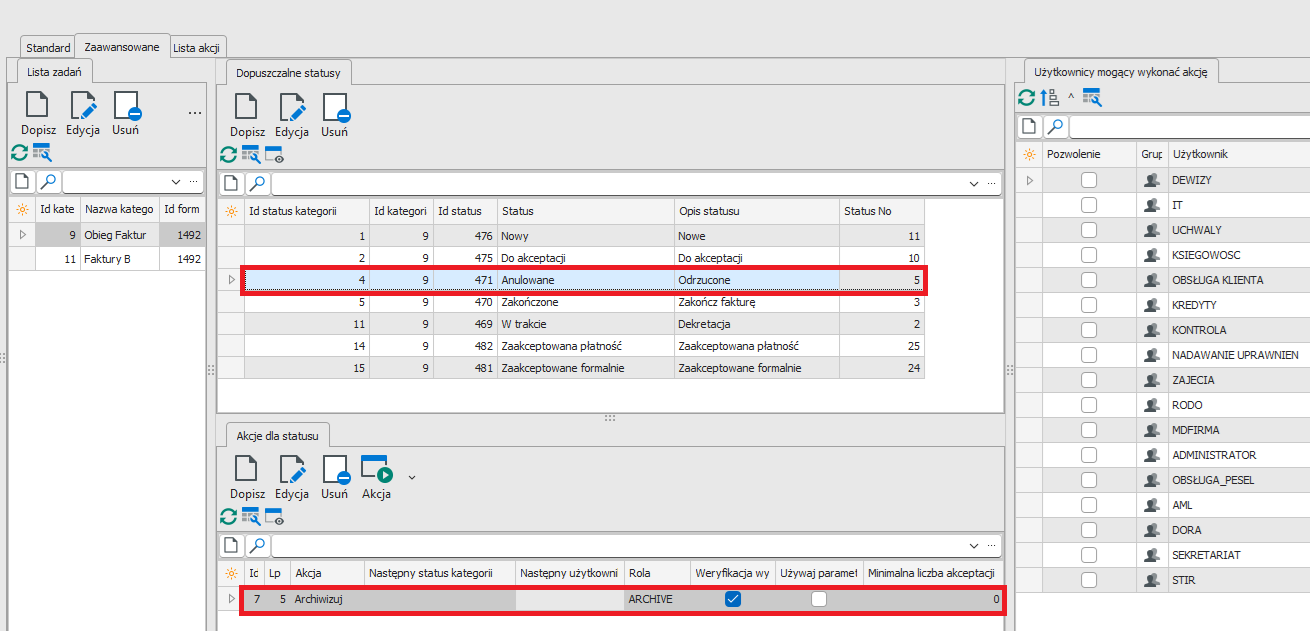Tick Pozwolenie checkbox for ADMINISTRATOR

tap(1089, 455)
